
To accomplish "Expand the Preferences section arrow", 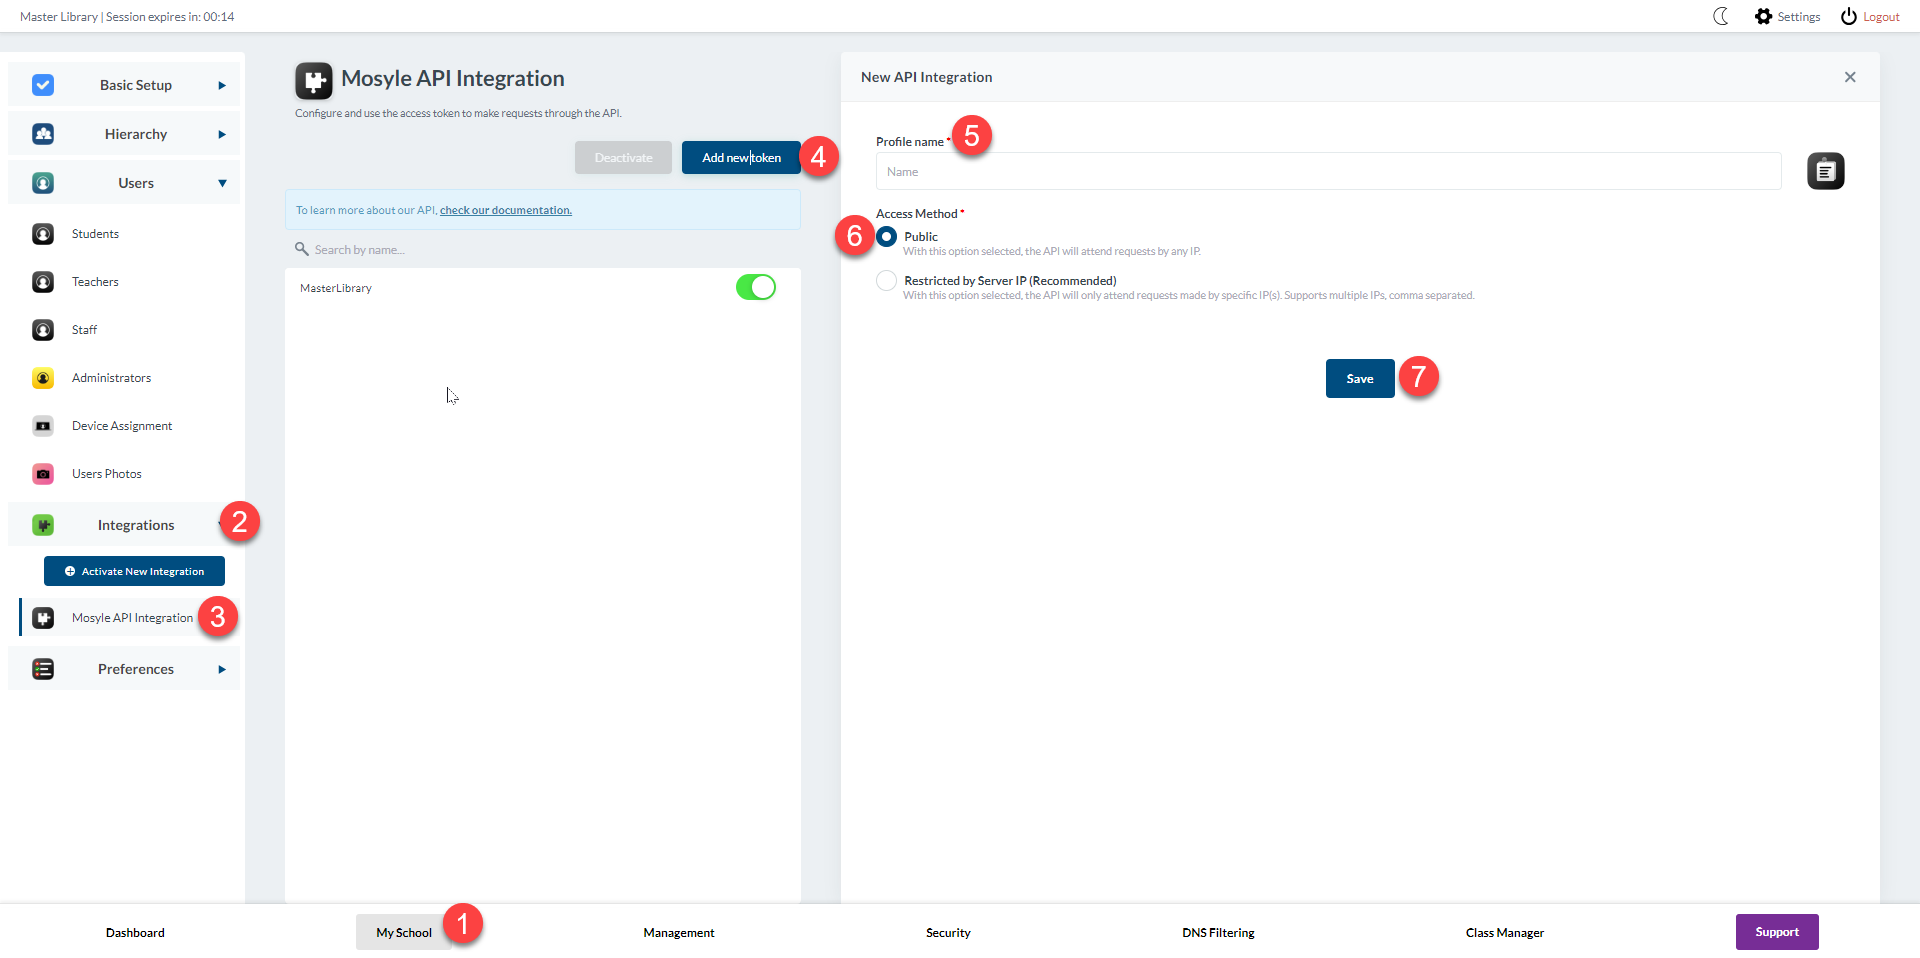I will (222, 669).
